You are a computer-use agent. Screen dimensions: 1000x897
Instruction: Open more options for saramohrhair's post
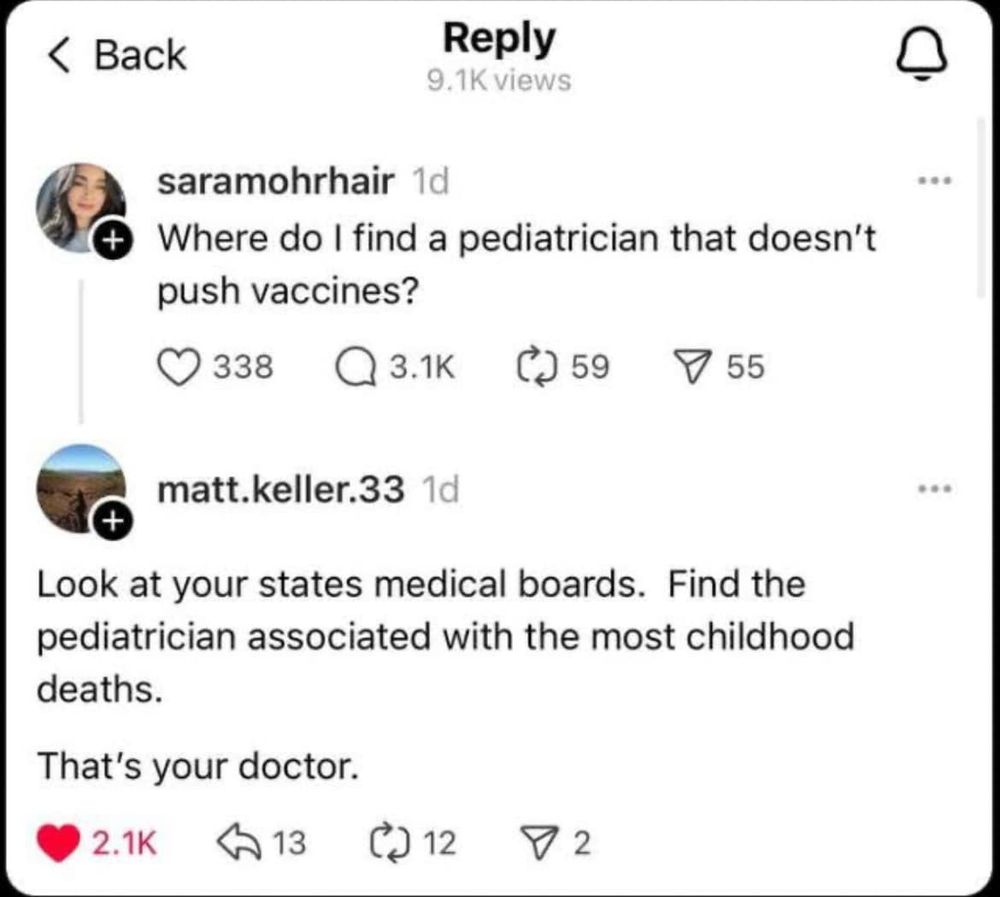[934, 181]
